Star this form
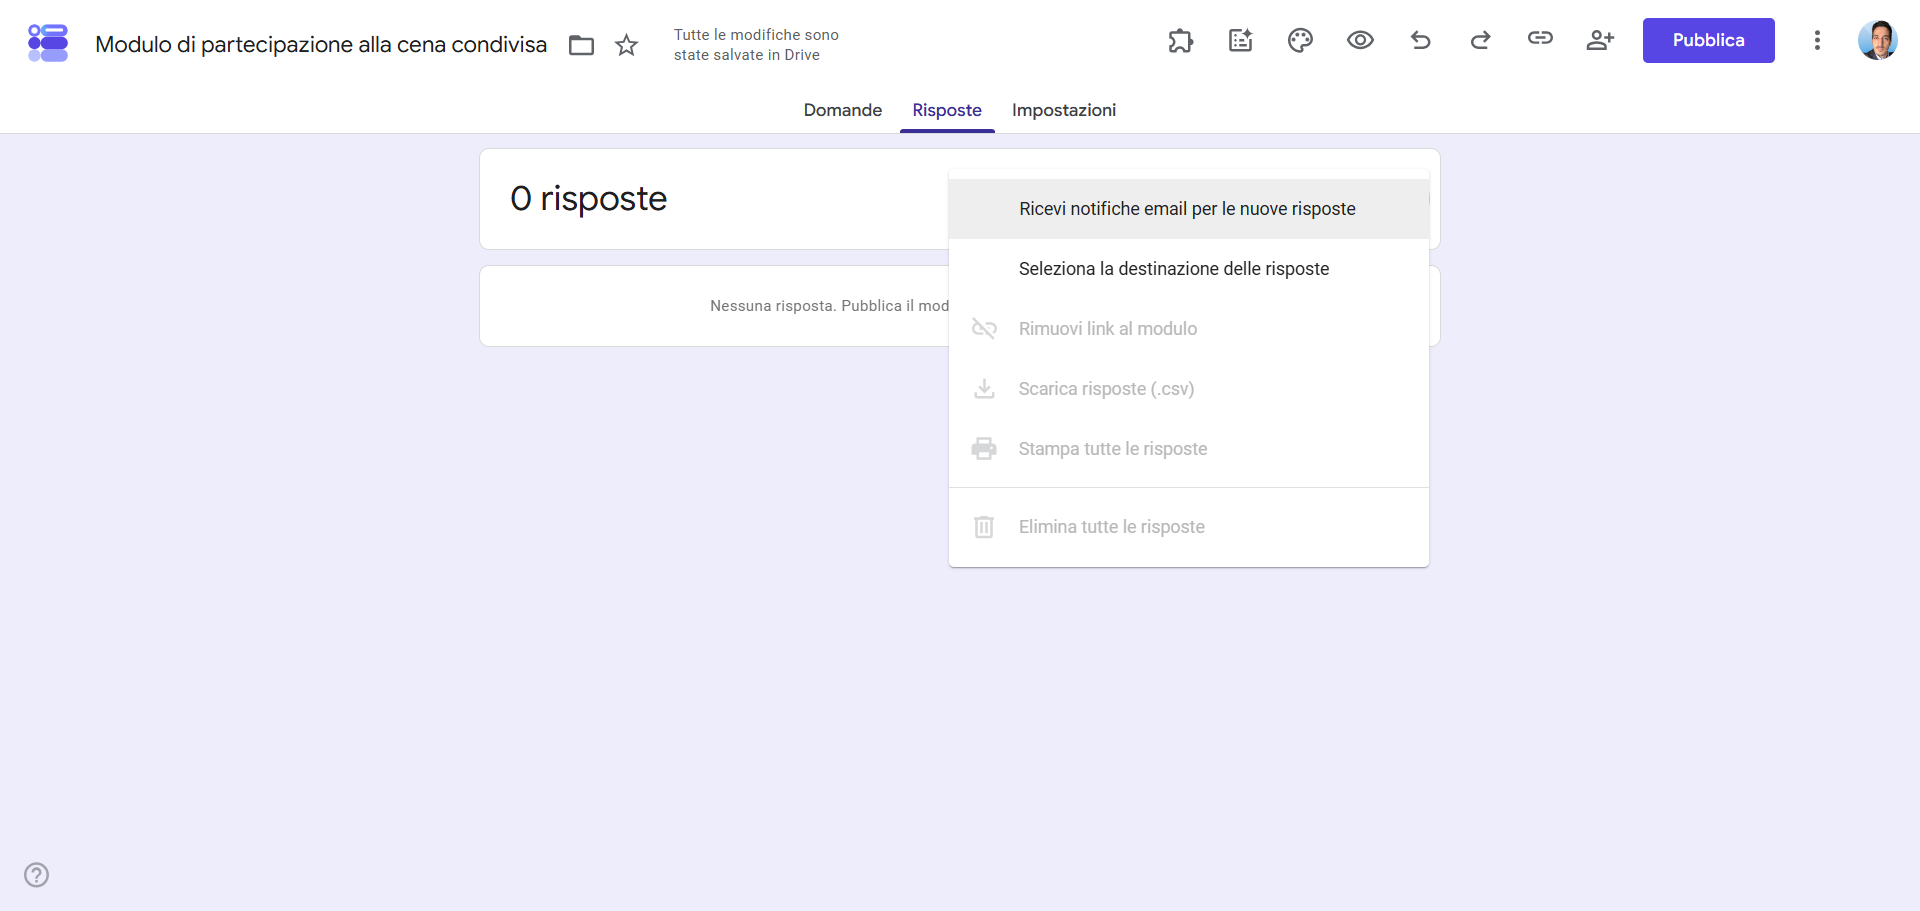1920x911 pixels. [626, 45]
